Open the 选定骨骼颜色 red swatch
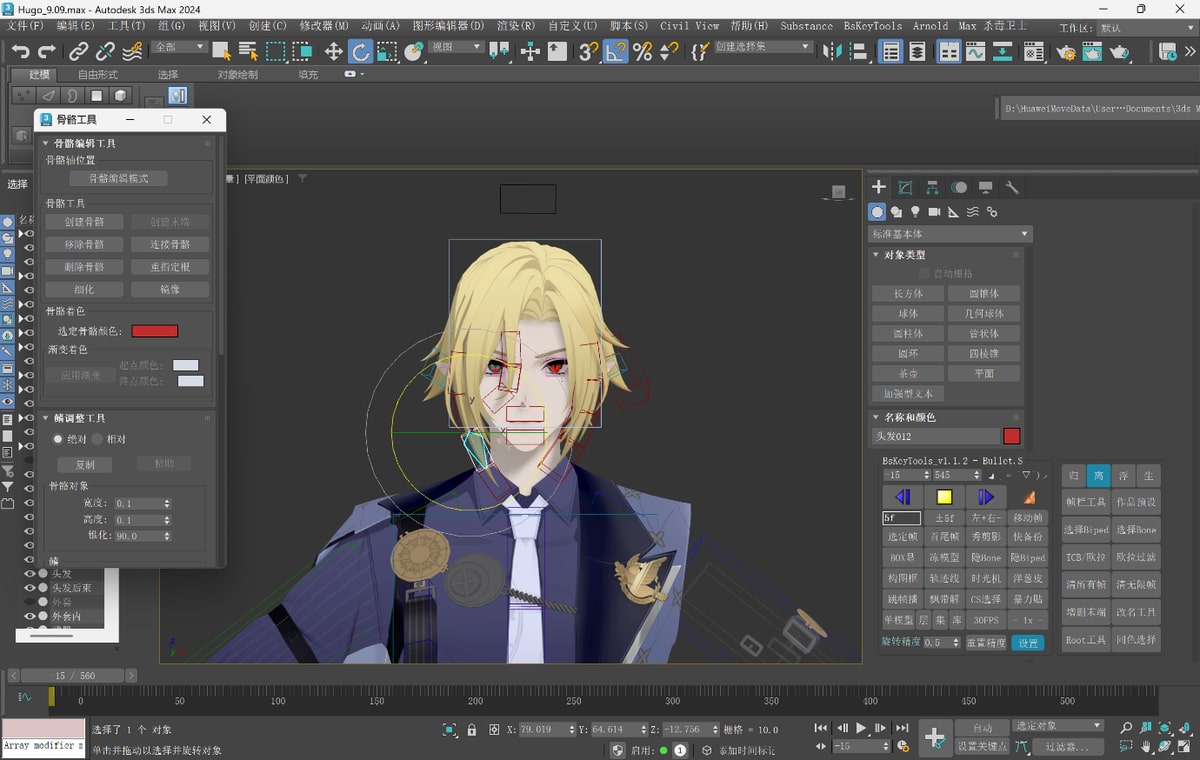 pyautogui.click(x=154, y=331)
